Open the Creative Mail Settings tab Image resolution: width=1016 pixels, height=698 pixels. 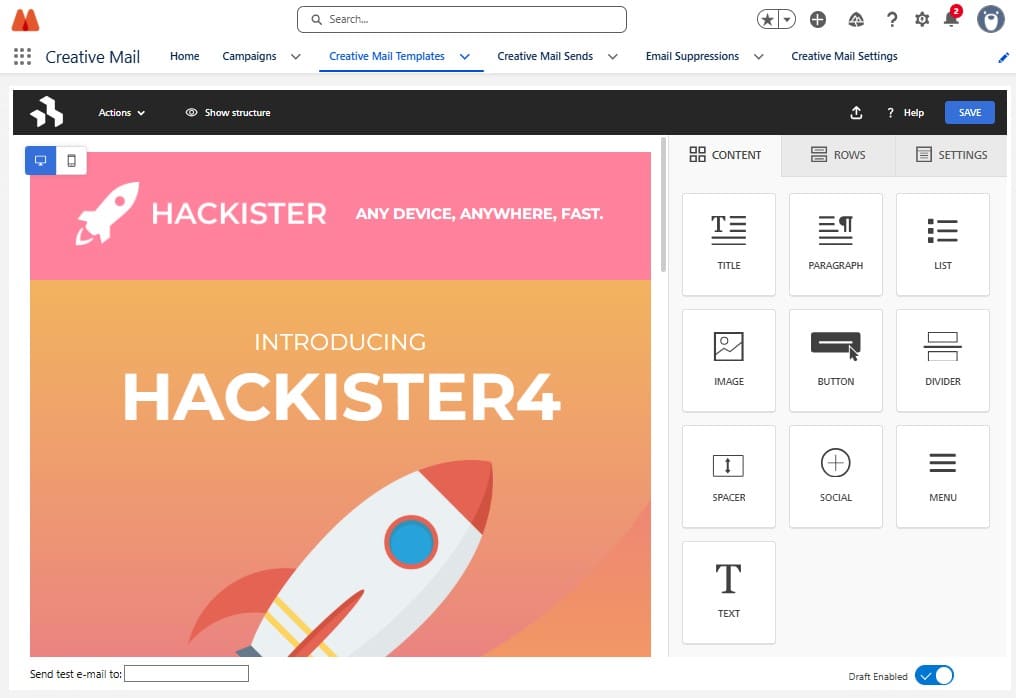pyautogui.click(x=844, y=56)
